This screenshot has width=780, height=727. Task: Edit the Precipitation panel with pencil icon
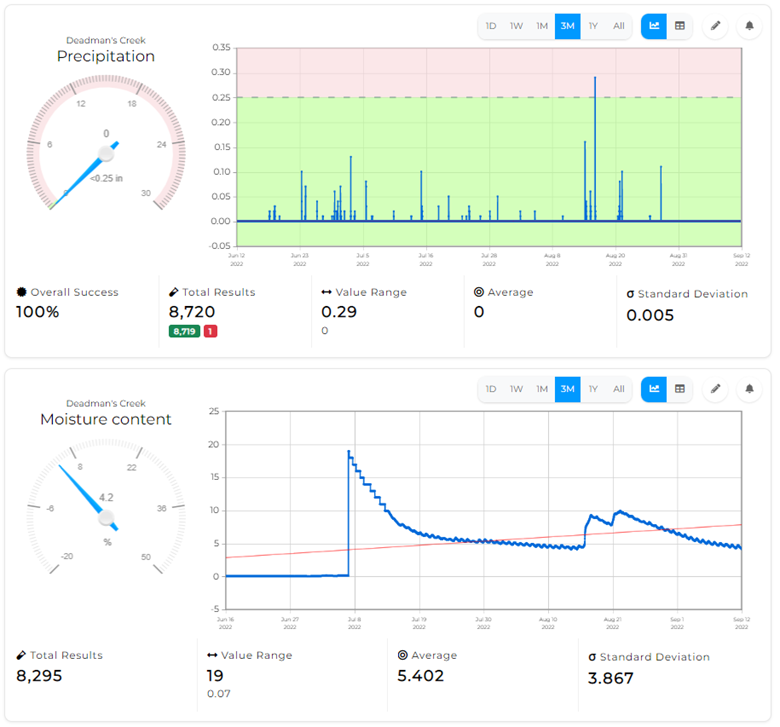tap(715, 26)
